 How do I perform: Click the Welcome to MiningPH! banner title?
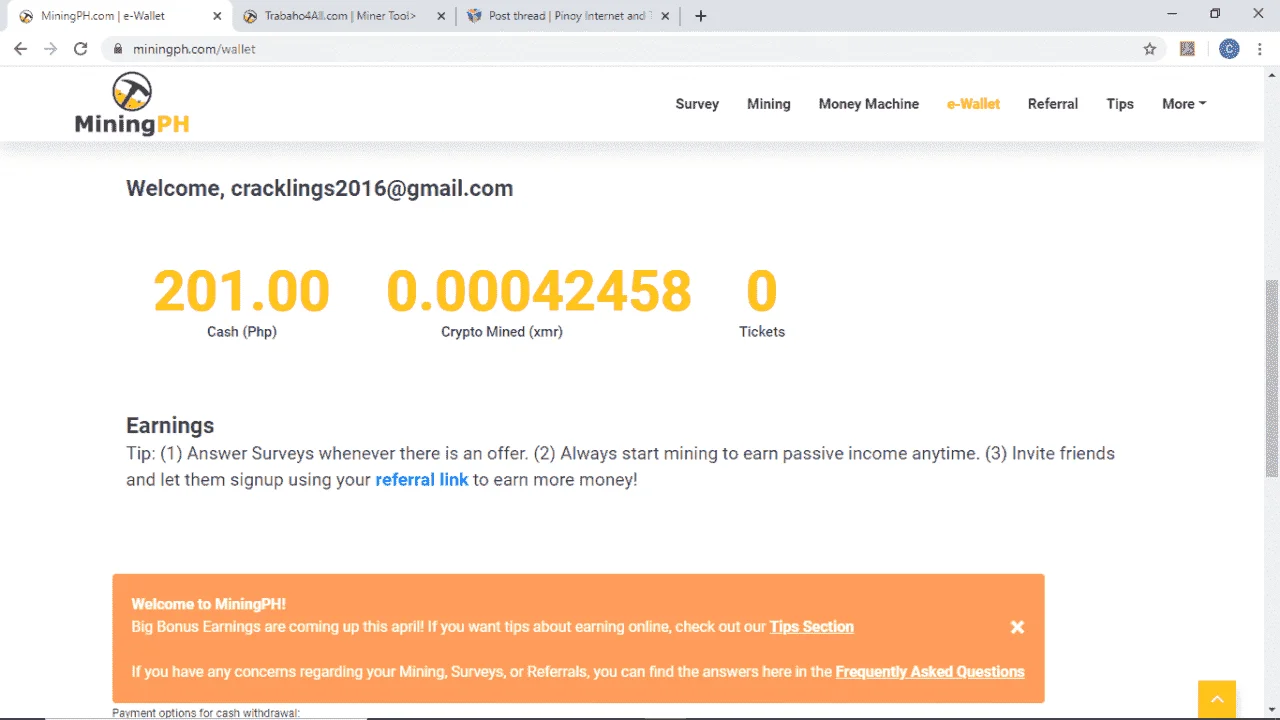[x=209, y=604]
